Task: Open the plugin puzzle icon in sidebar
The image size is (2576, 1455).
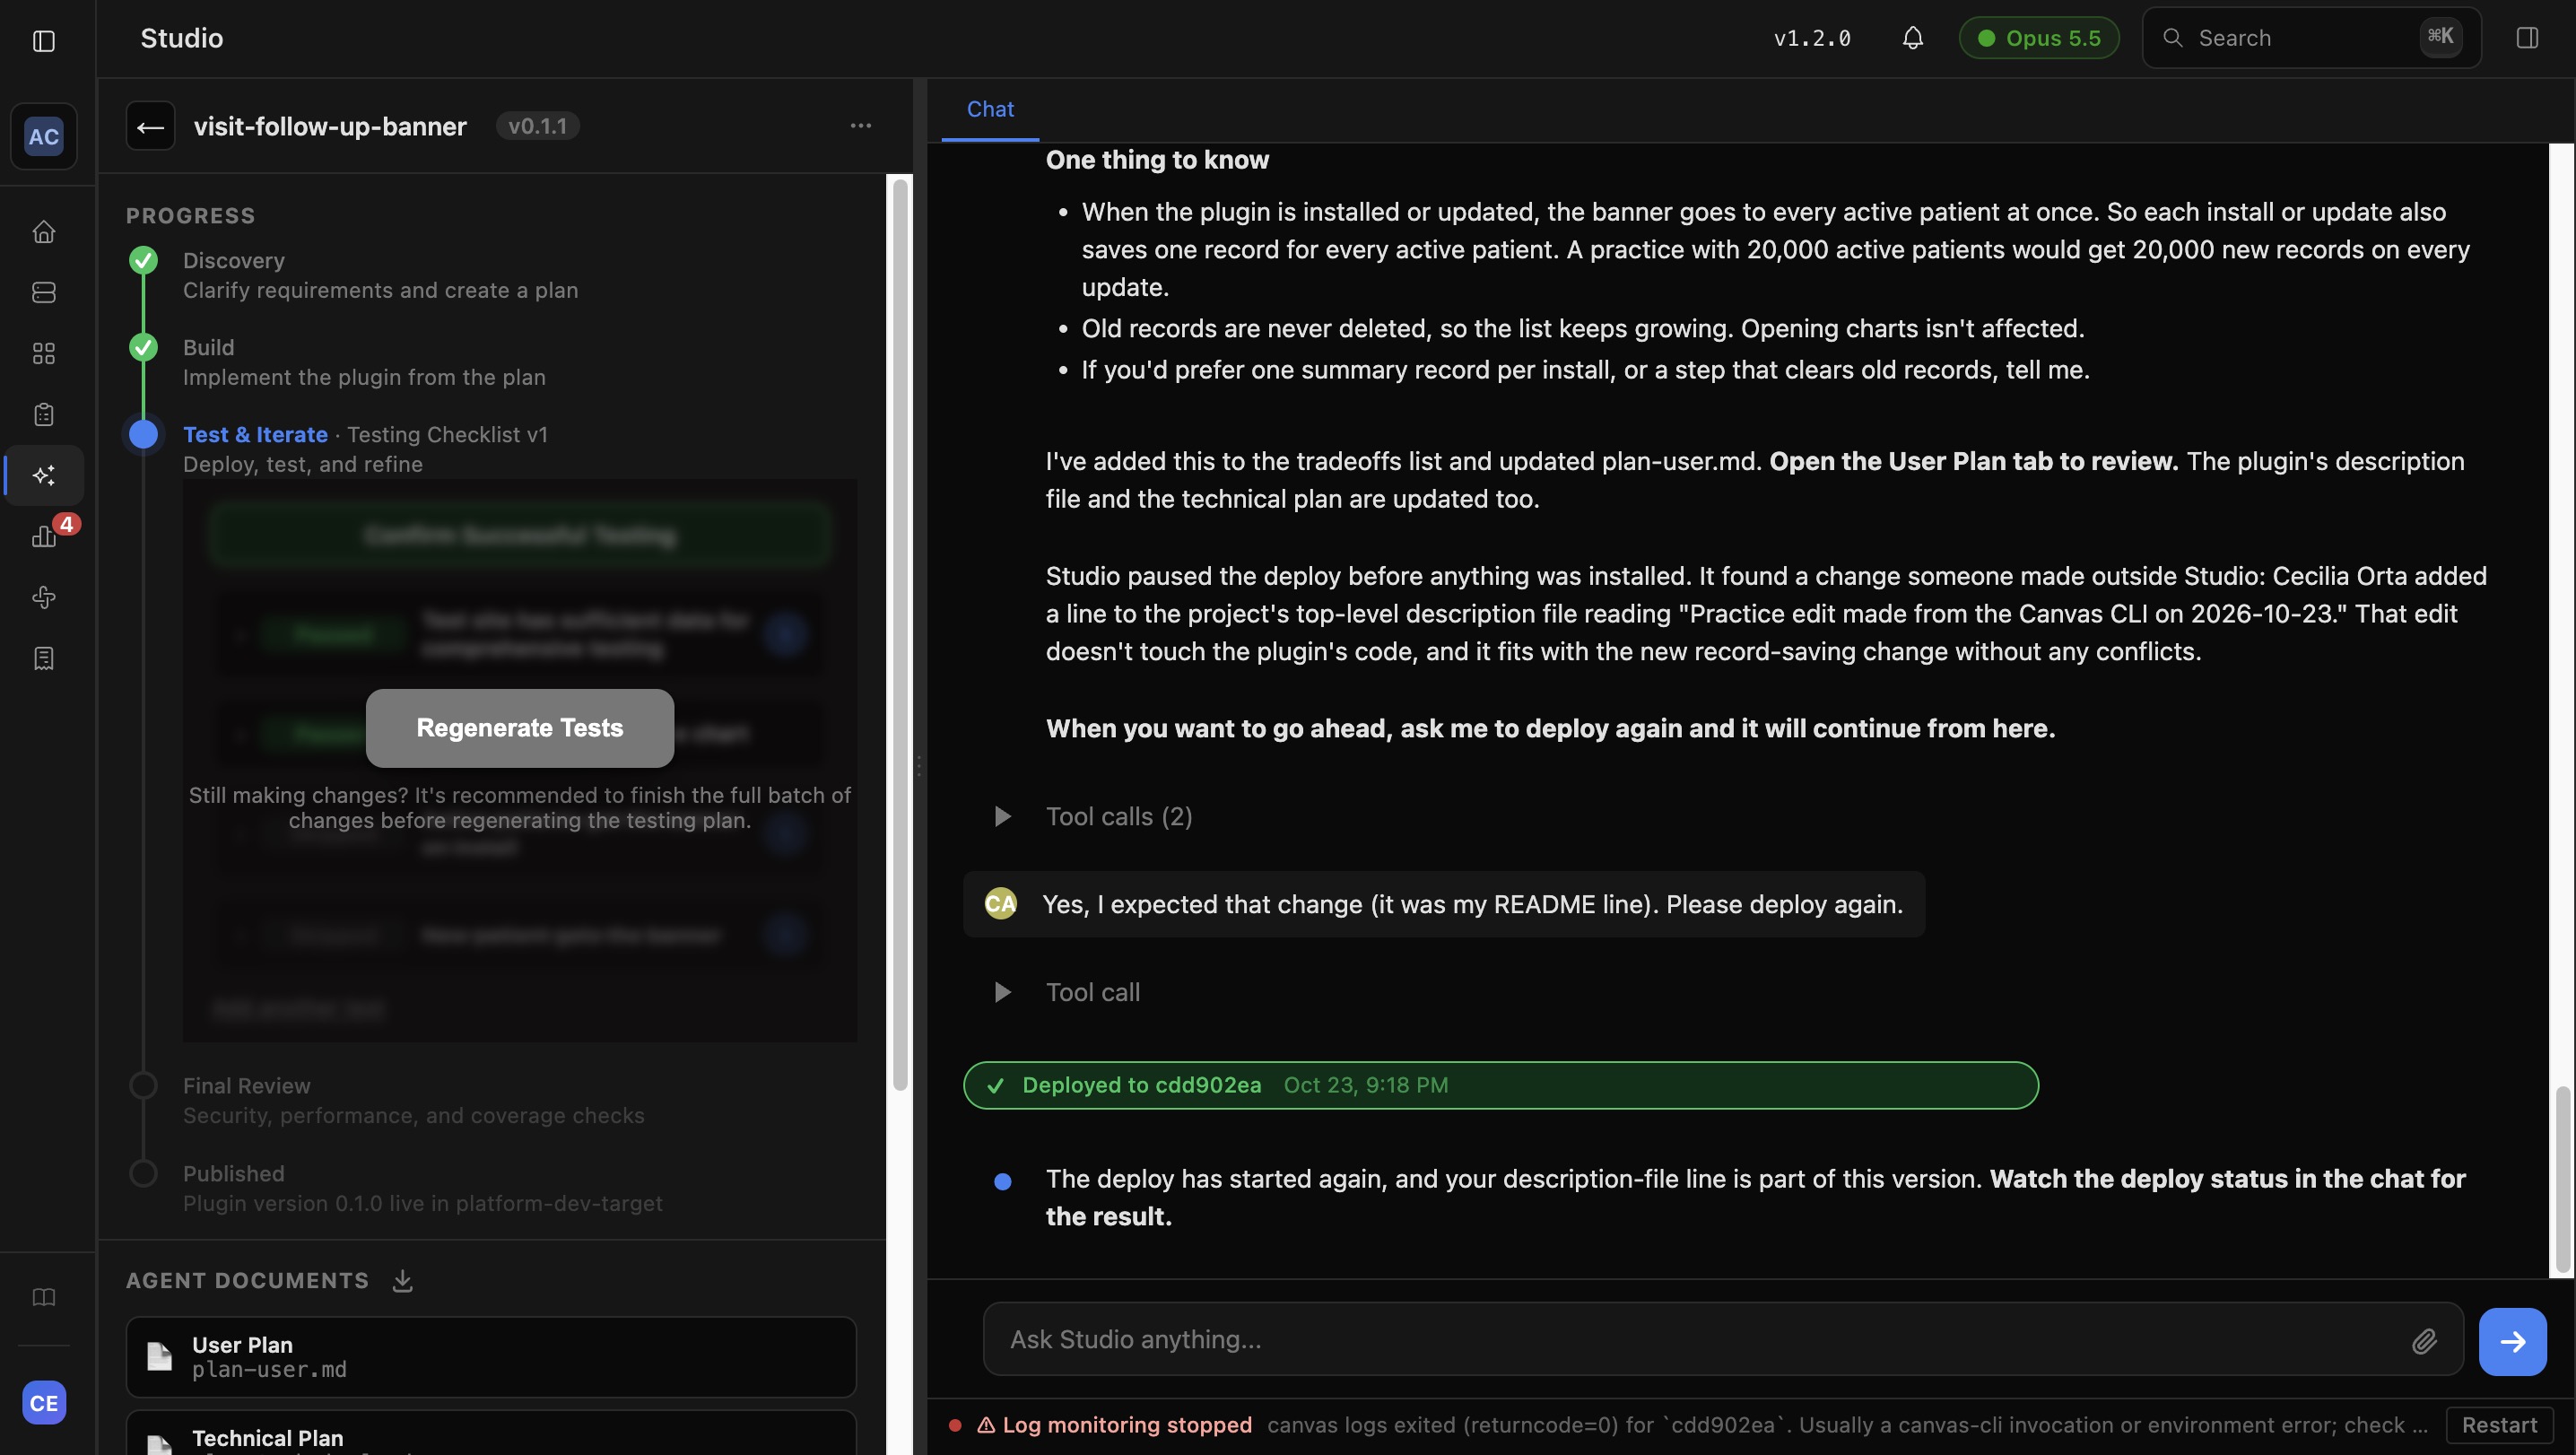Action: (43, 597)
